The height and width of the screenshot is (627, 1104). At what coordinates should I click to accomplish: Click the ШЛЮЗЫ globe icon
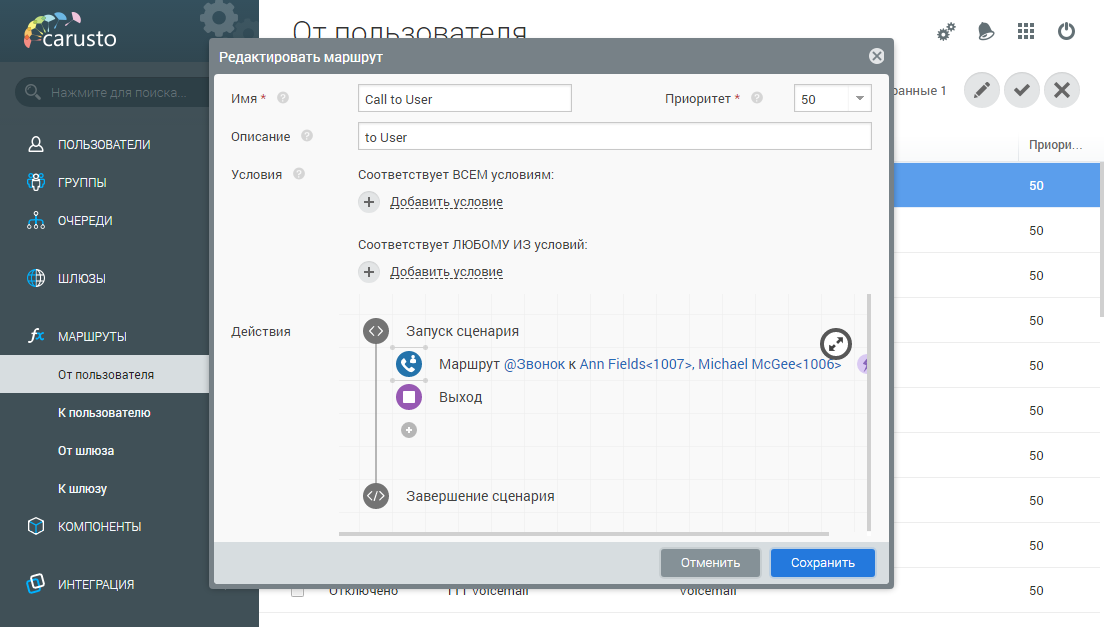click(36, 278)
